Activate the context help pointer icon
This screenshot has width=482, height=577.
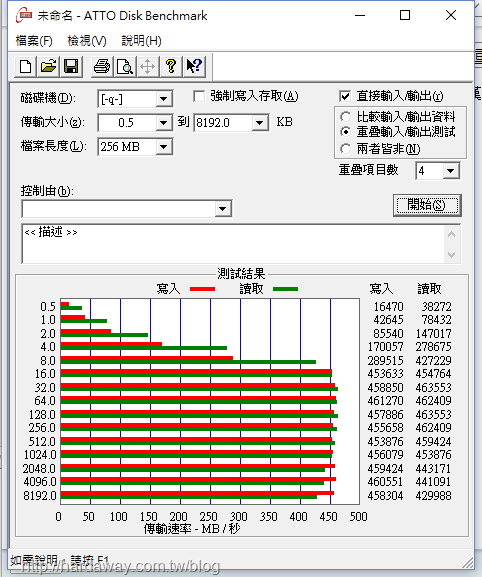(x=194, y=67)
